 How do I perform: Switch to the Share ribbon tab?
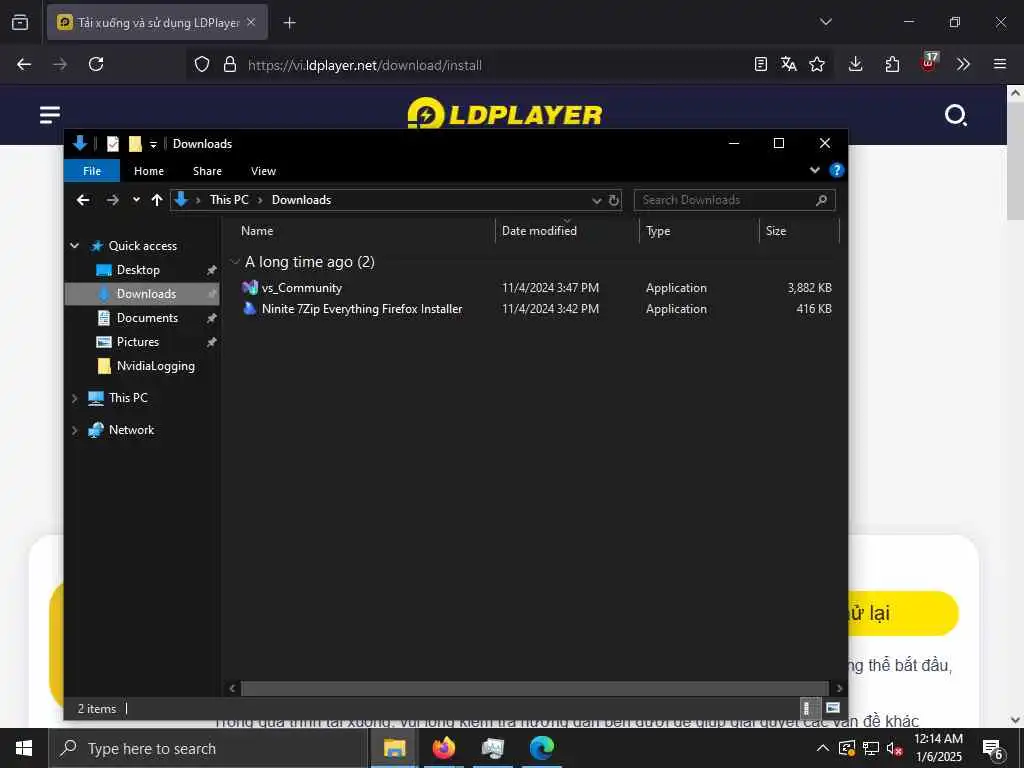click(207, 170)
